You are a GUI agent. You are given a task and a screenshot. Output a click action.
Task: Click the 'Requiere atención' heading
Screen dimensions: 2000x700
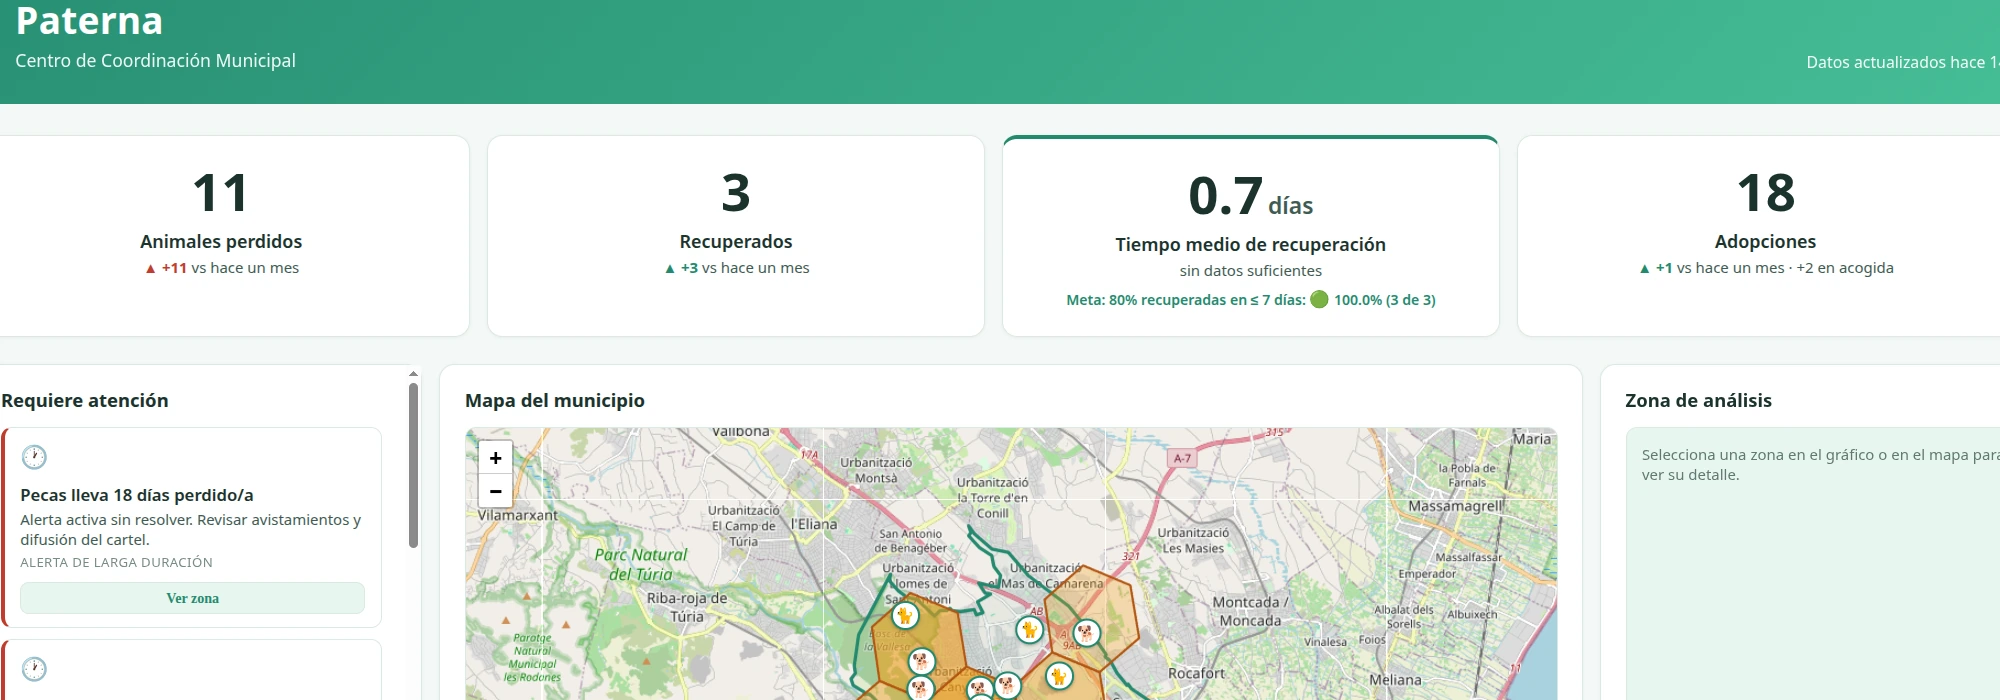[x=85, y=400]
